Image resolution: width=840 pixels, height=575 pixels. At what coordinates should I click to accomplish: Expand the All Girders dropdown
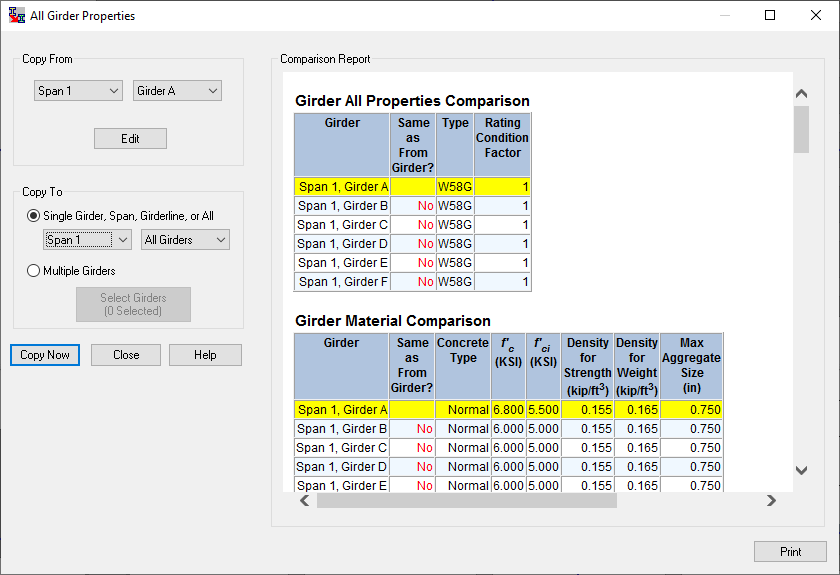coord(185,240)
